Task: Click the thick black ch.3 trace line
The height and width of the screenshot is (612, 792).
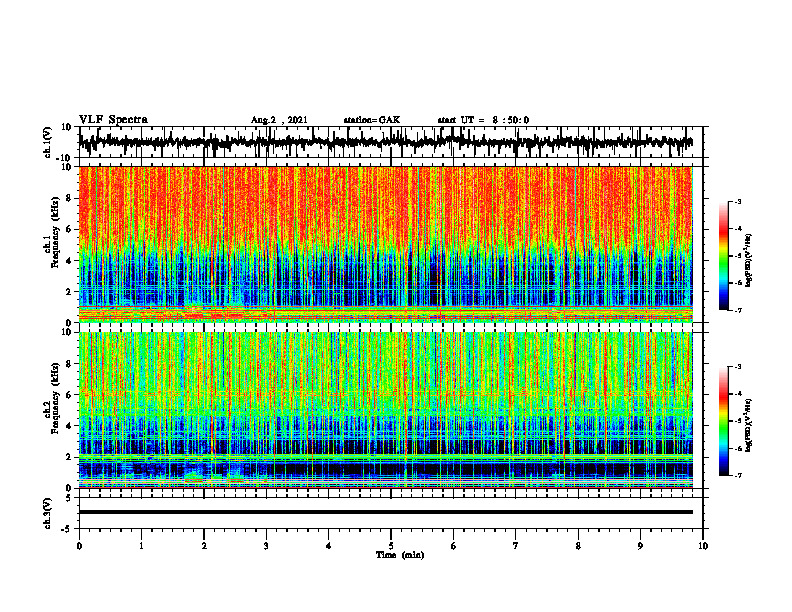Action: click(x=385, y=512)
